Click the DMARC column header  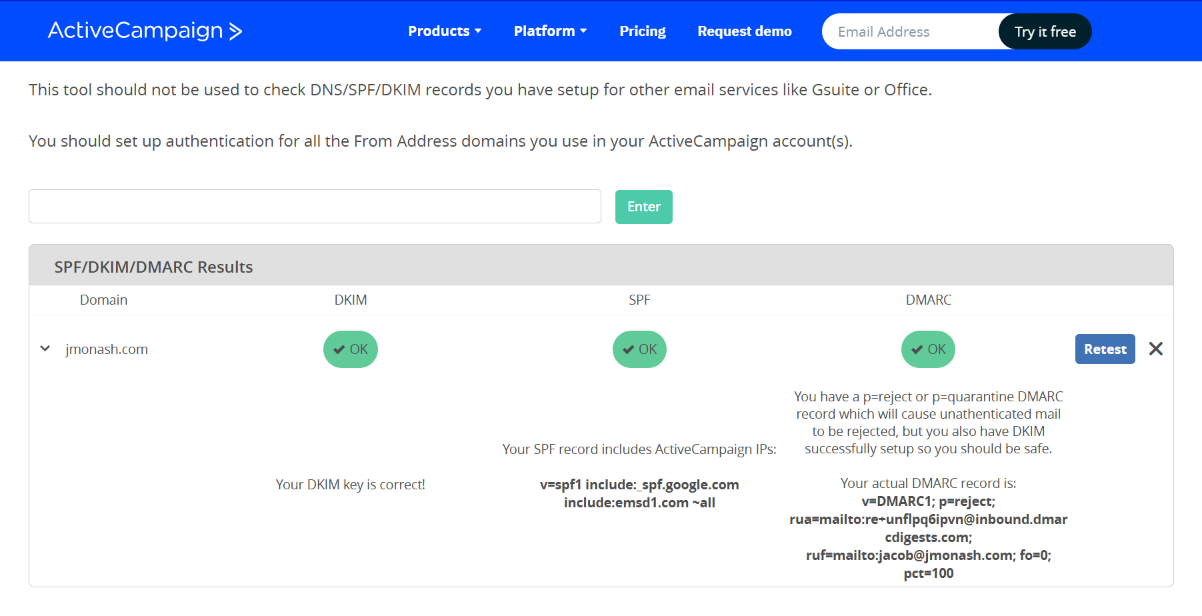pyautogui.click(x=928, y=299)
